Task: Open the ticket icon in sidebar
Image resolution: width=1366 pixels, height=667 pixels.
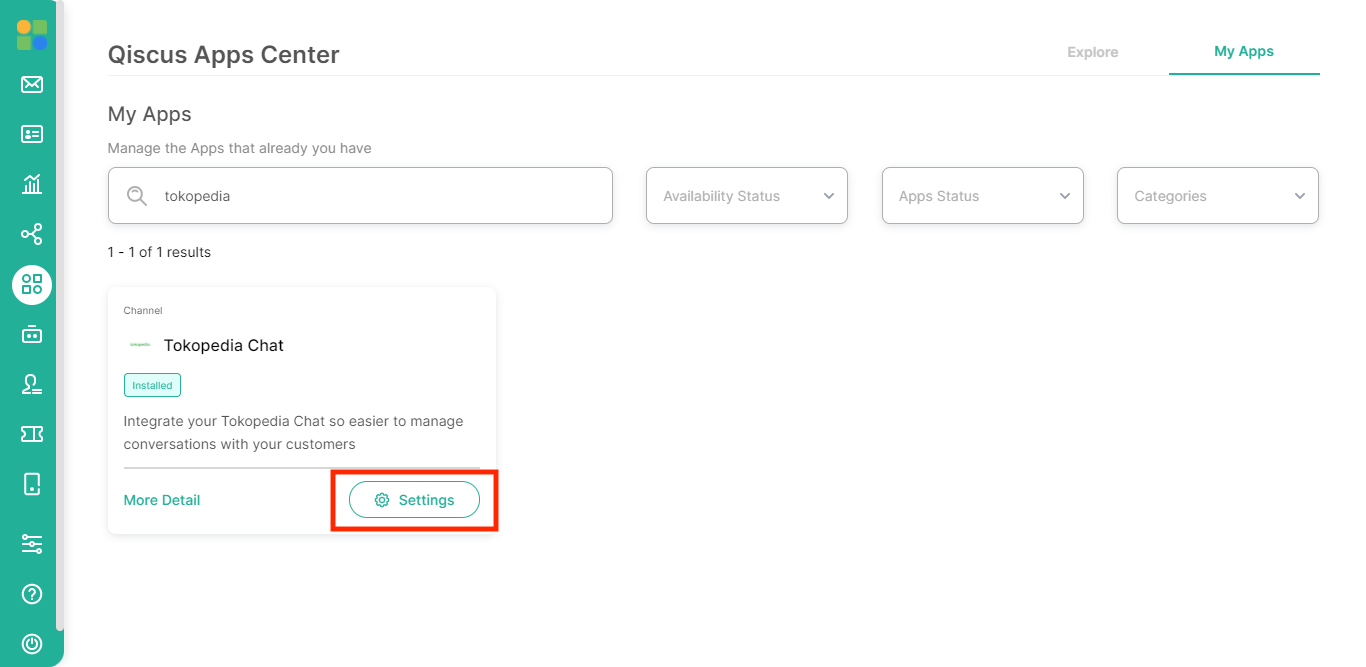Action: pyautogui.click(x=32, y=434)
